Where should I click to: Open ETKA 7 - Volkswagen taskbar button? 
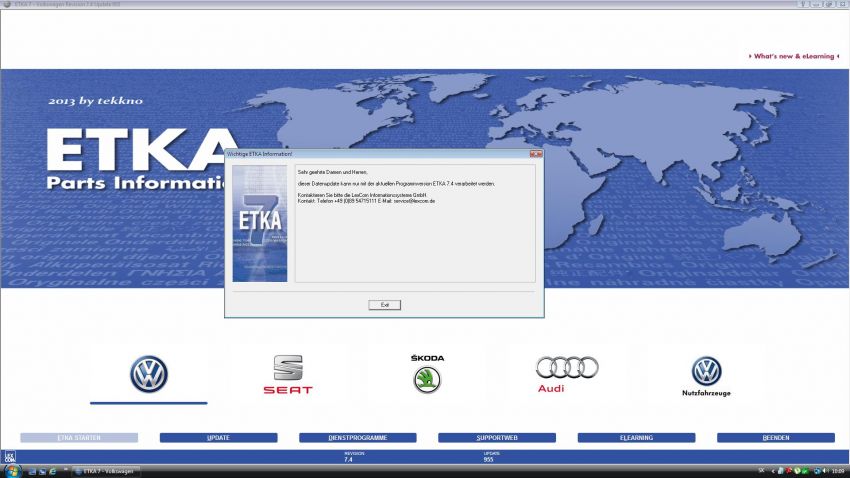pyautogui.click(x=106, y=471)
